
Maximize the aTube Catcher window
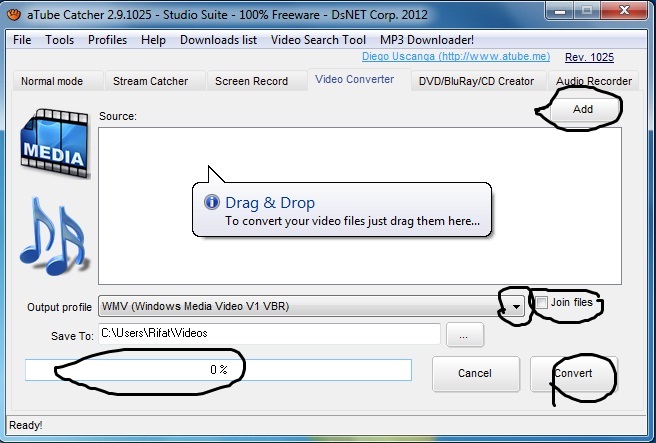coord(587,11)
